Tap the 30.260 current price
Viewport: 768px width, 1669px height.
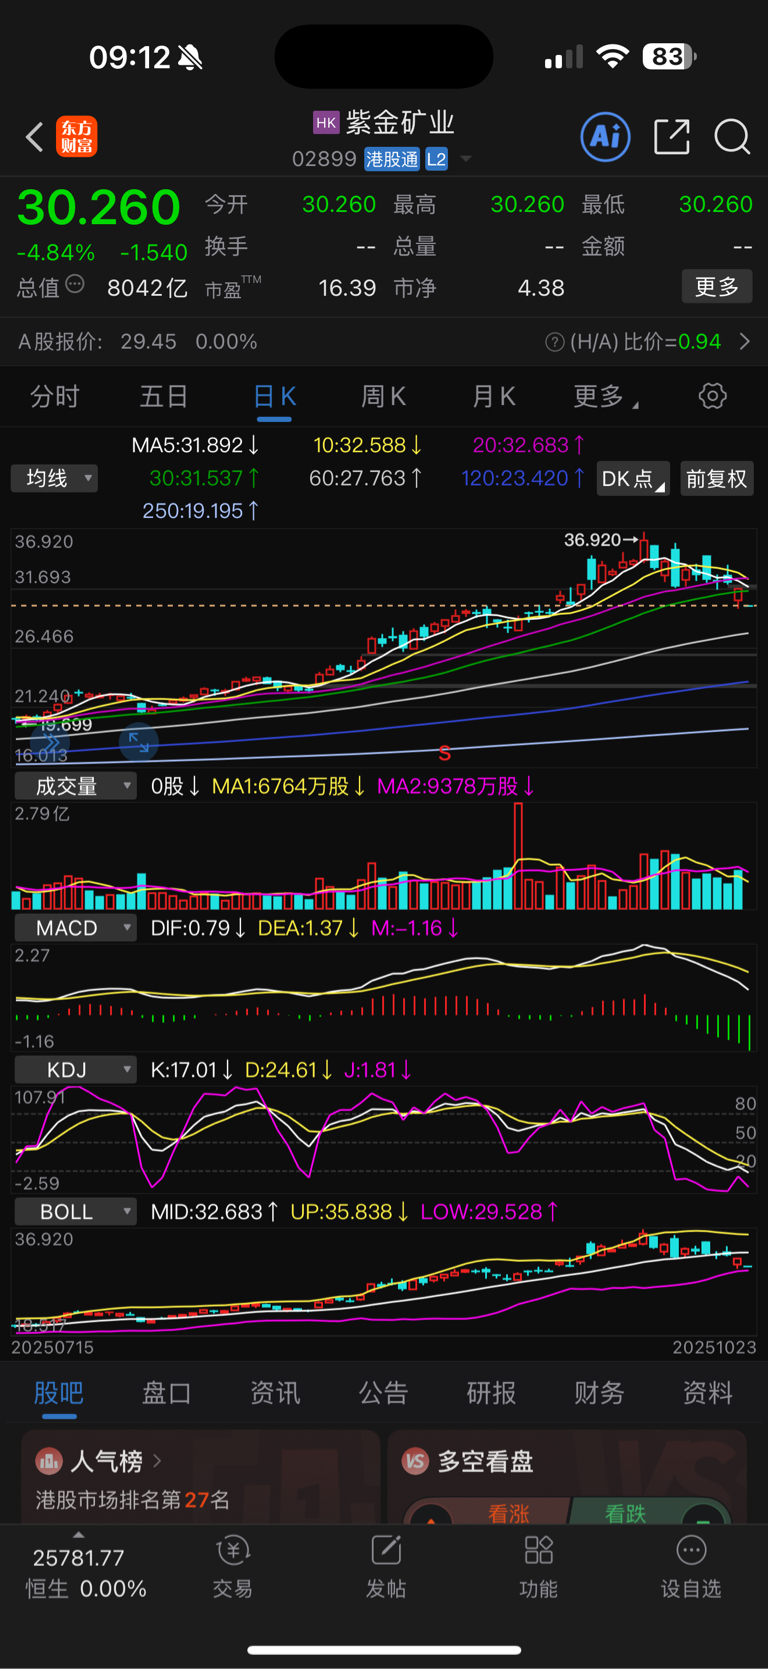[98, 207]
